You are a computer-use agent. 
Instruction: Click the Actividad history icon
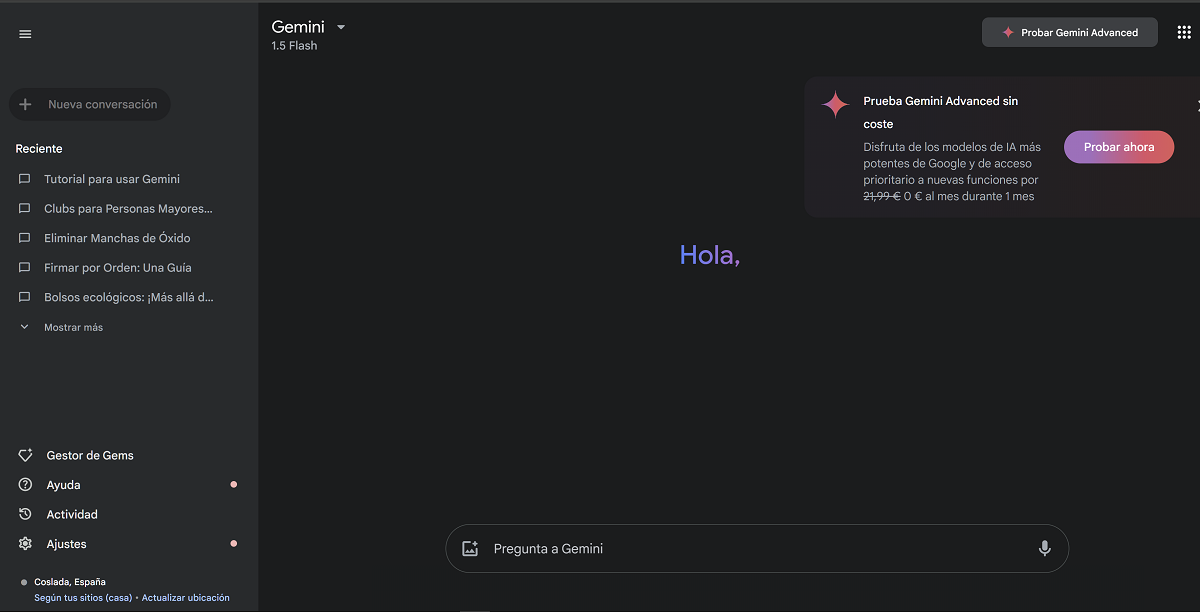pos(26,514)
